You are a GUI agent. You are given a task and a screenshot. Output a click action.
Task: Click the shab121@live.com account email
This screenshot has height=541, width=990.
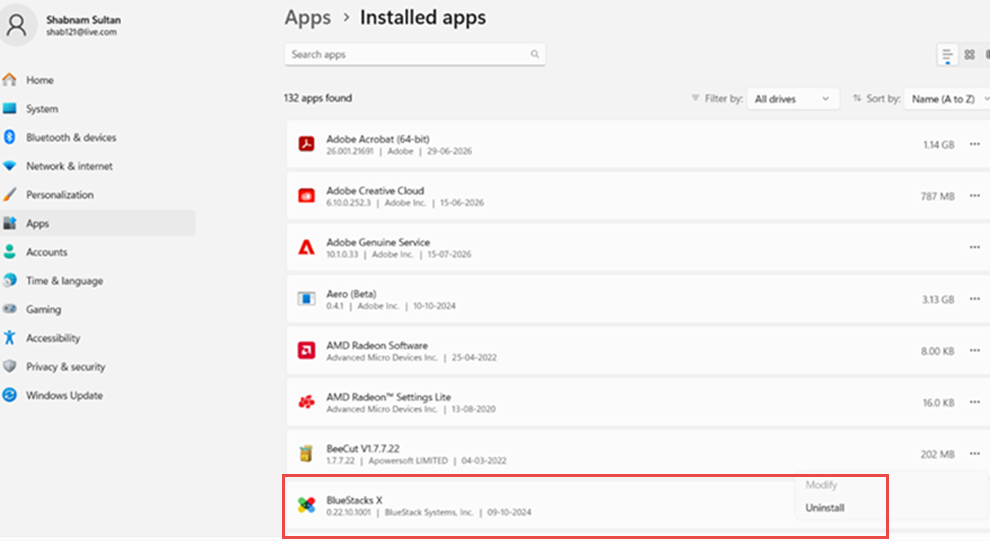(x=81, y=32)
